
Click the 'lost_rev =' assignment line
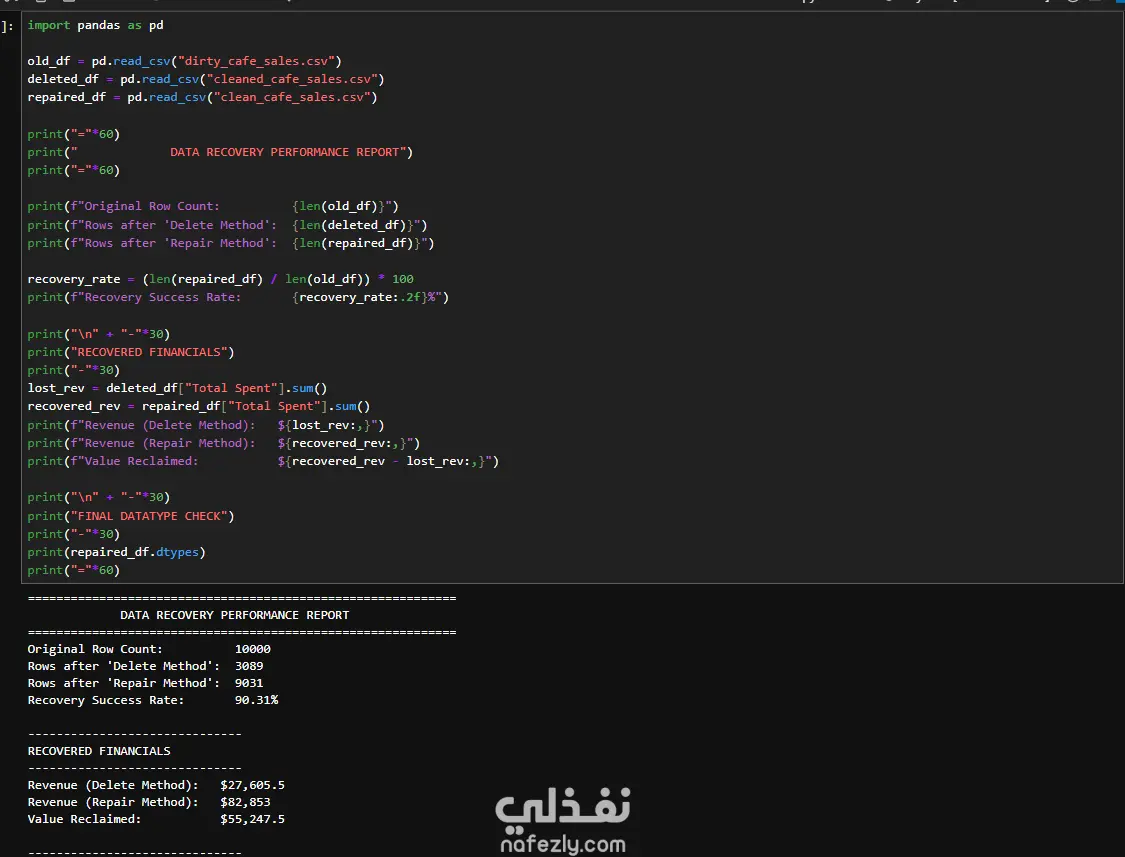[177, 388]
